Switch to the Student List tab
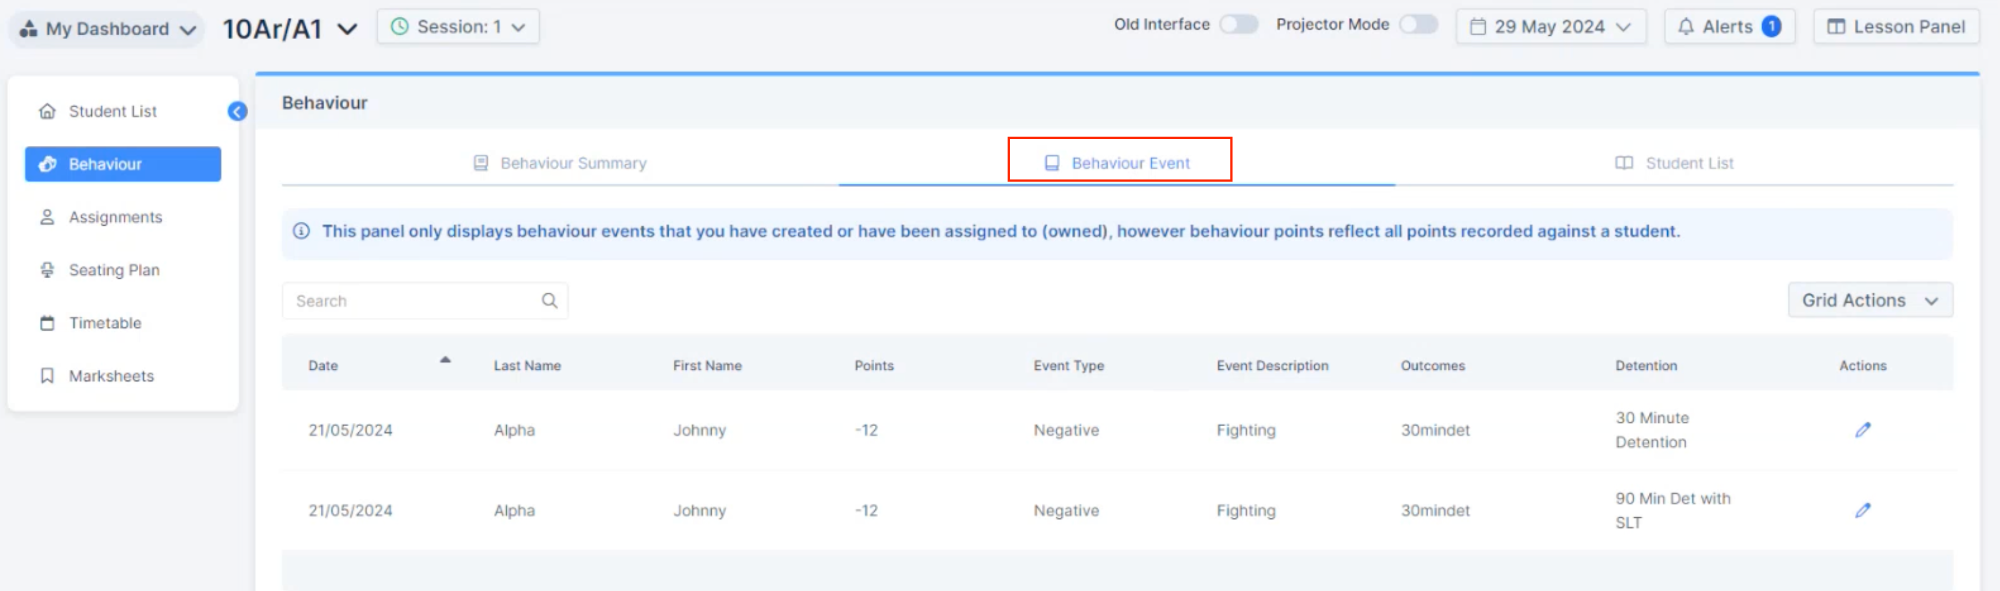Viewport: 2000px width, 591px height. (x=1675, y=163)
